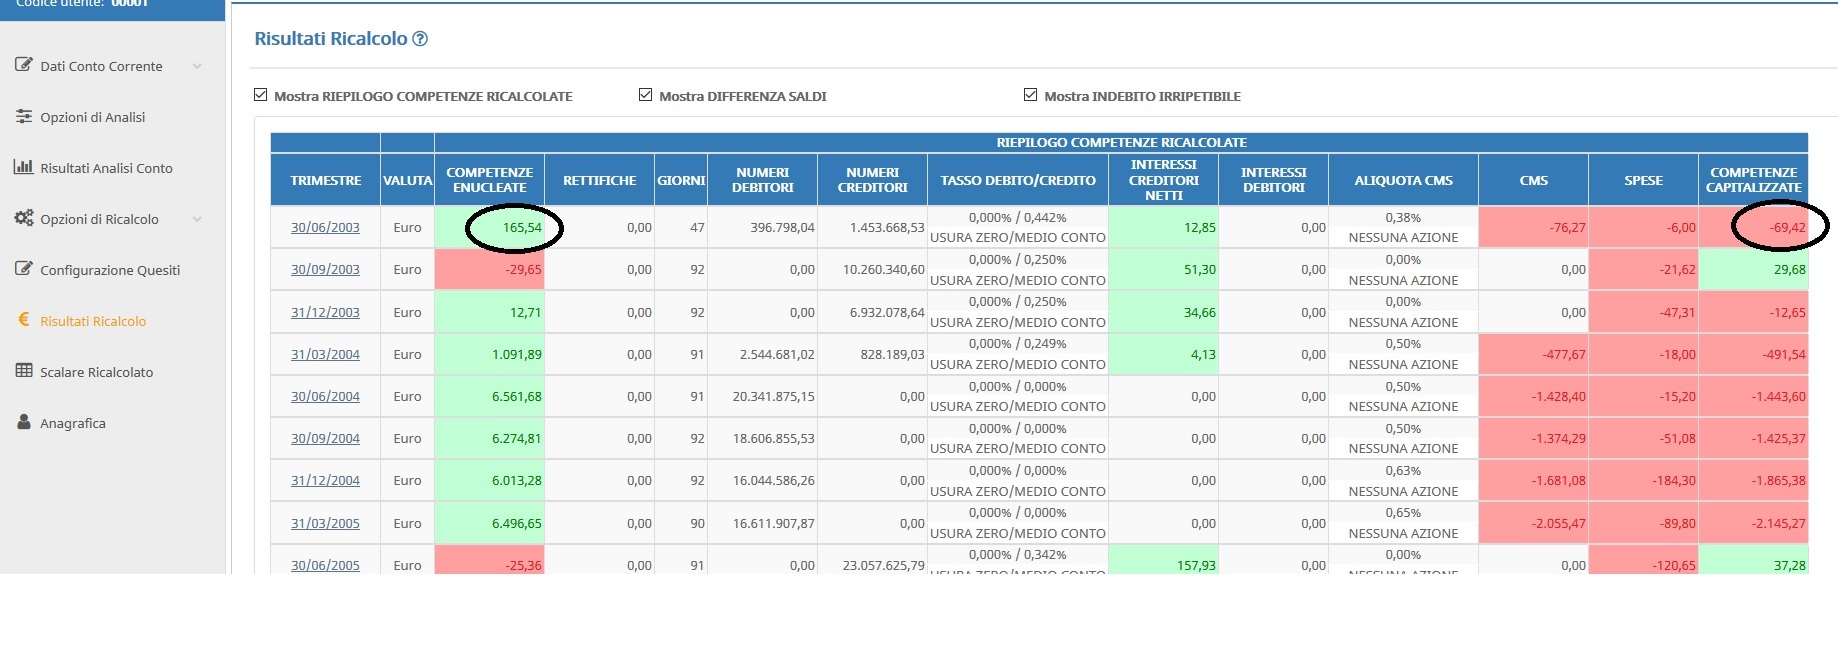The width and height of the screenshot is (1838, 648).
Task: Open trimestre 30/06/2005 link
Action: point(325,565)
